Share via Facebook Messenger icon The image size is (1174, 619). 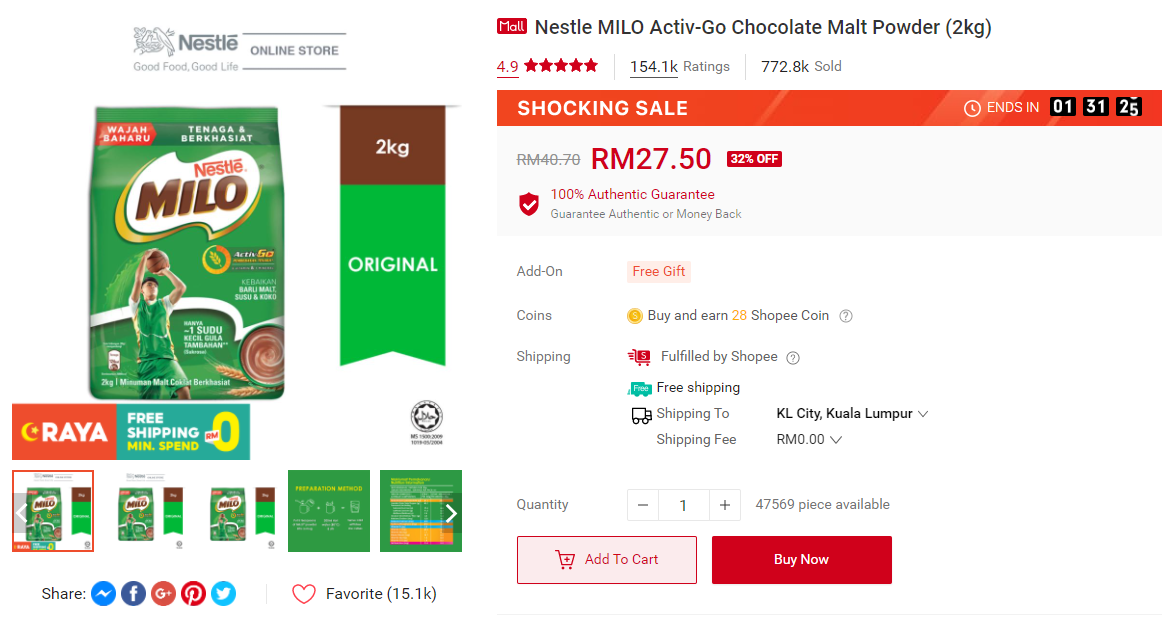[103, 594]
